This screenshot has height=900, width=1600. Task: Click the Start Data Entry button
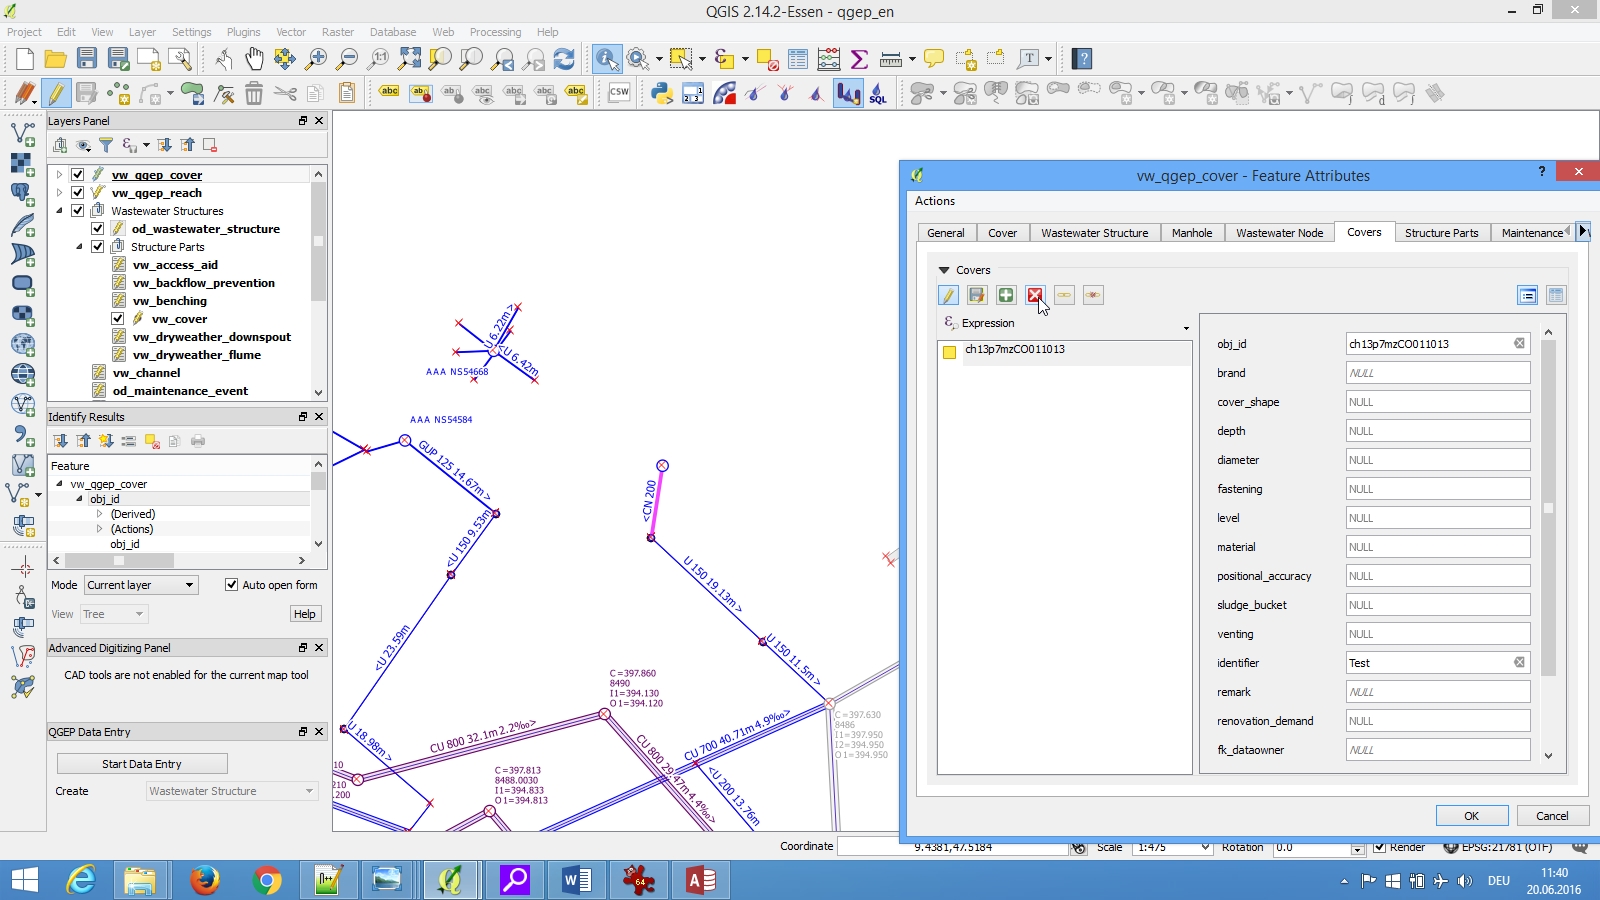click(142, 764)
